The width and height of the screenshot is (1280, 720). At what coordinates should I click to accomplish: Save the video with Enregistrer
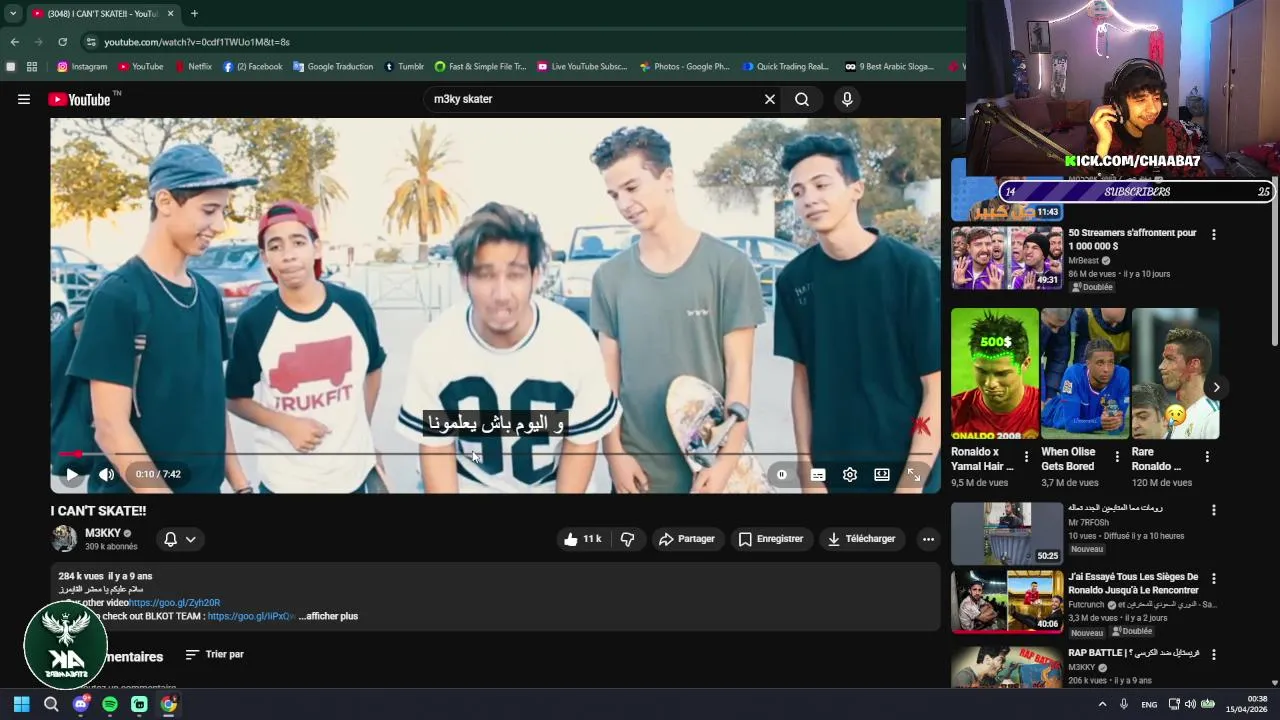coord(771,539)
